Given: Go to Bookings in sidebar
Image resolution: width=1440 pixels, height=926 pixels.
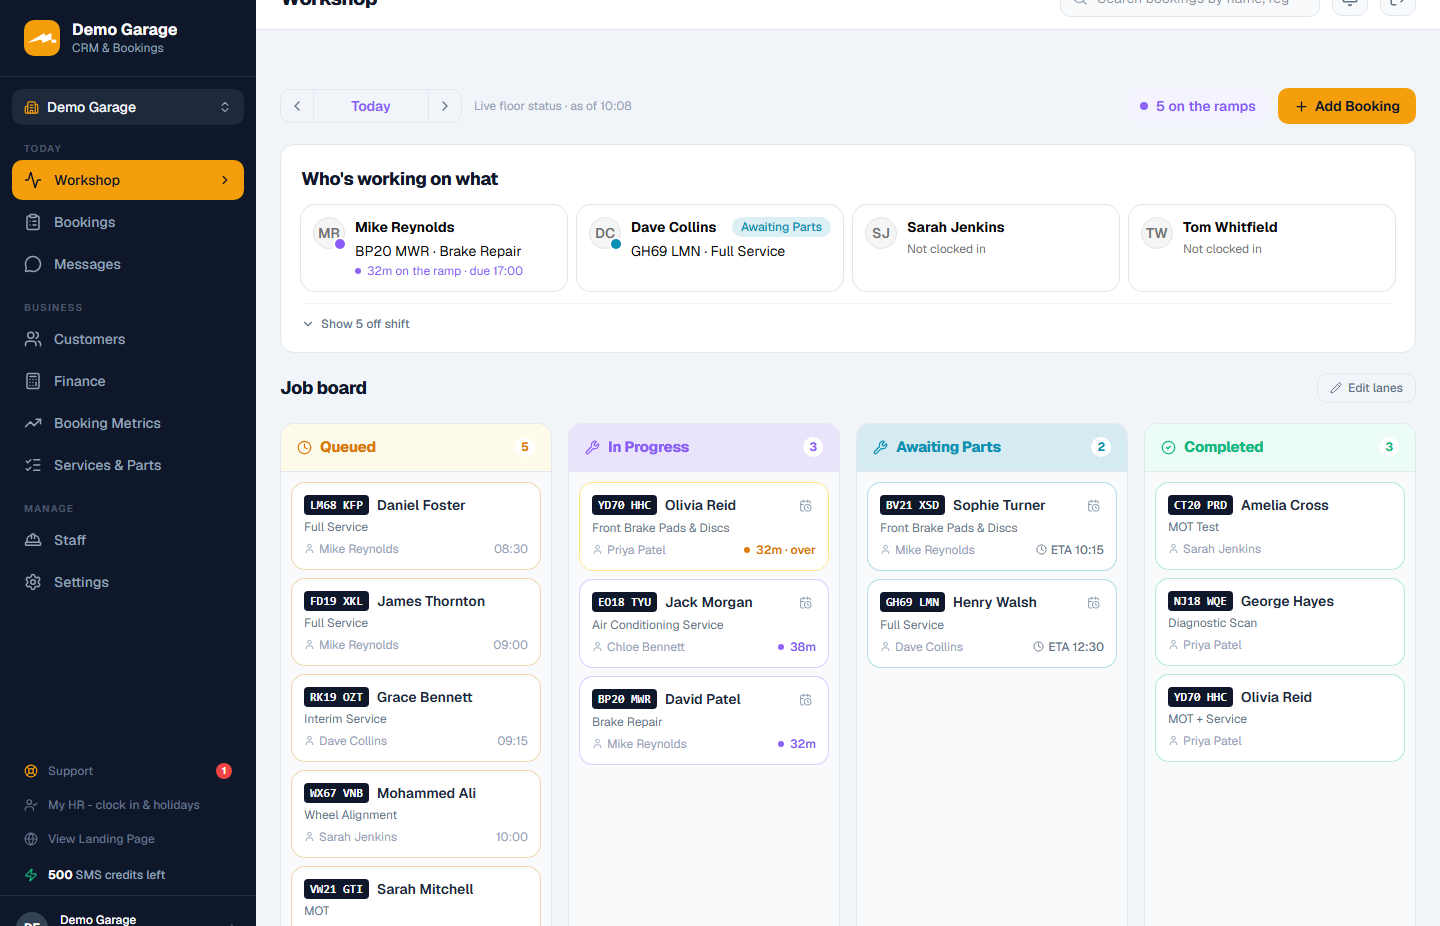Looking at the screenshot, I should 128,222.
